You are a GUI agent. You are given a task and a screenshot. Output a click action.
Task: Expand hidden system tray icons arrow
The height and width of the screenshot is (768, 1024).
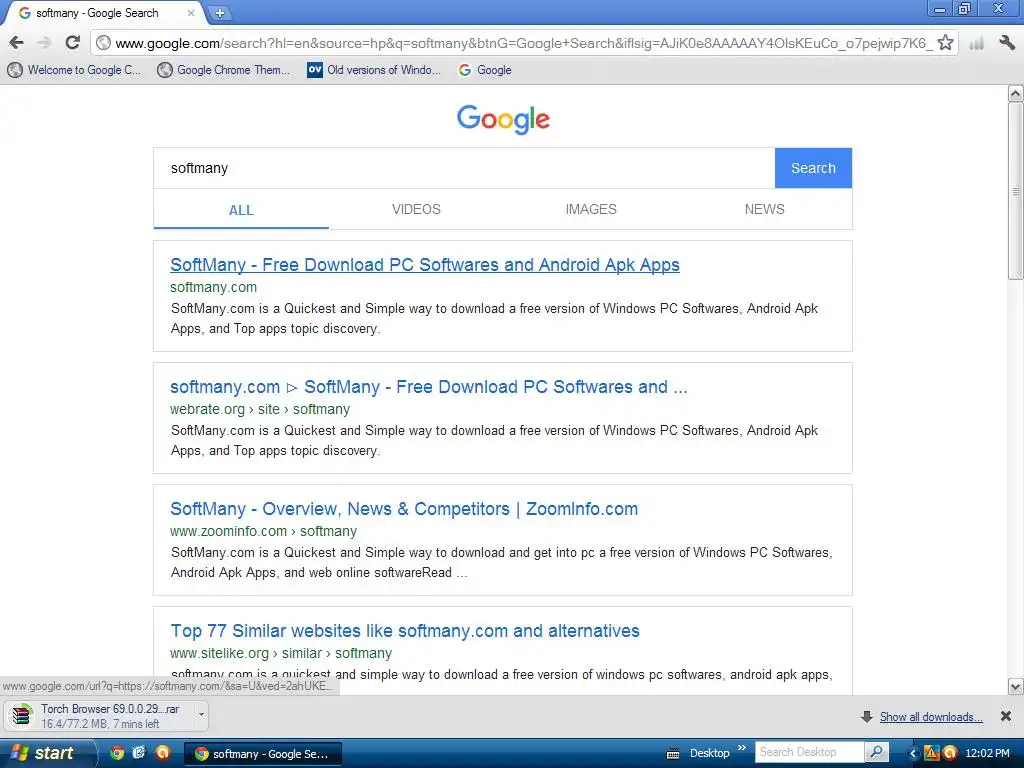913,754
